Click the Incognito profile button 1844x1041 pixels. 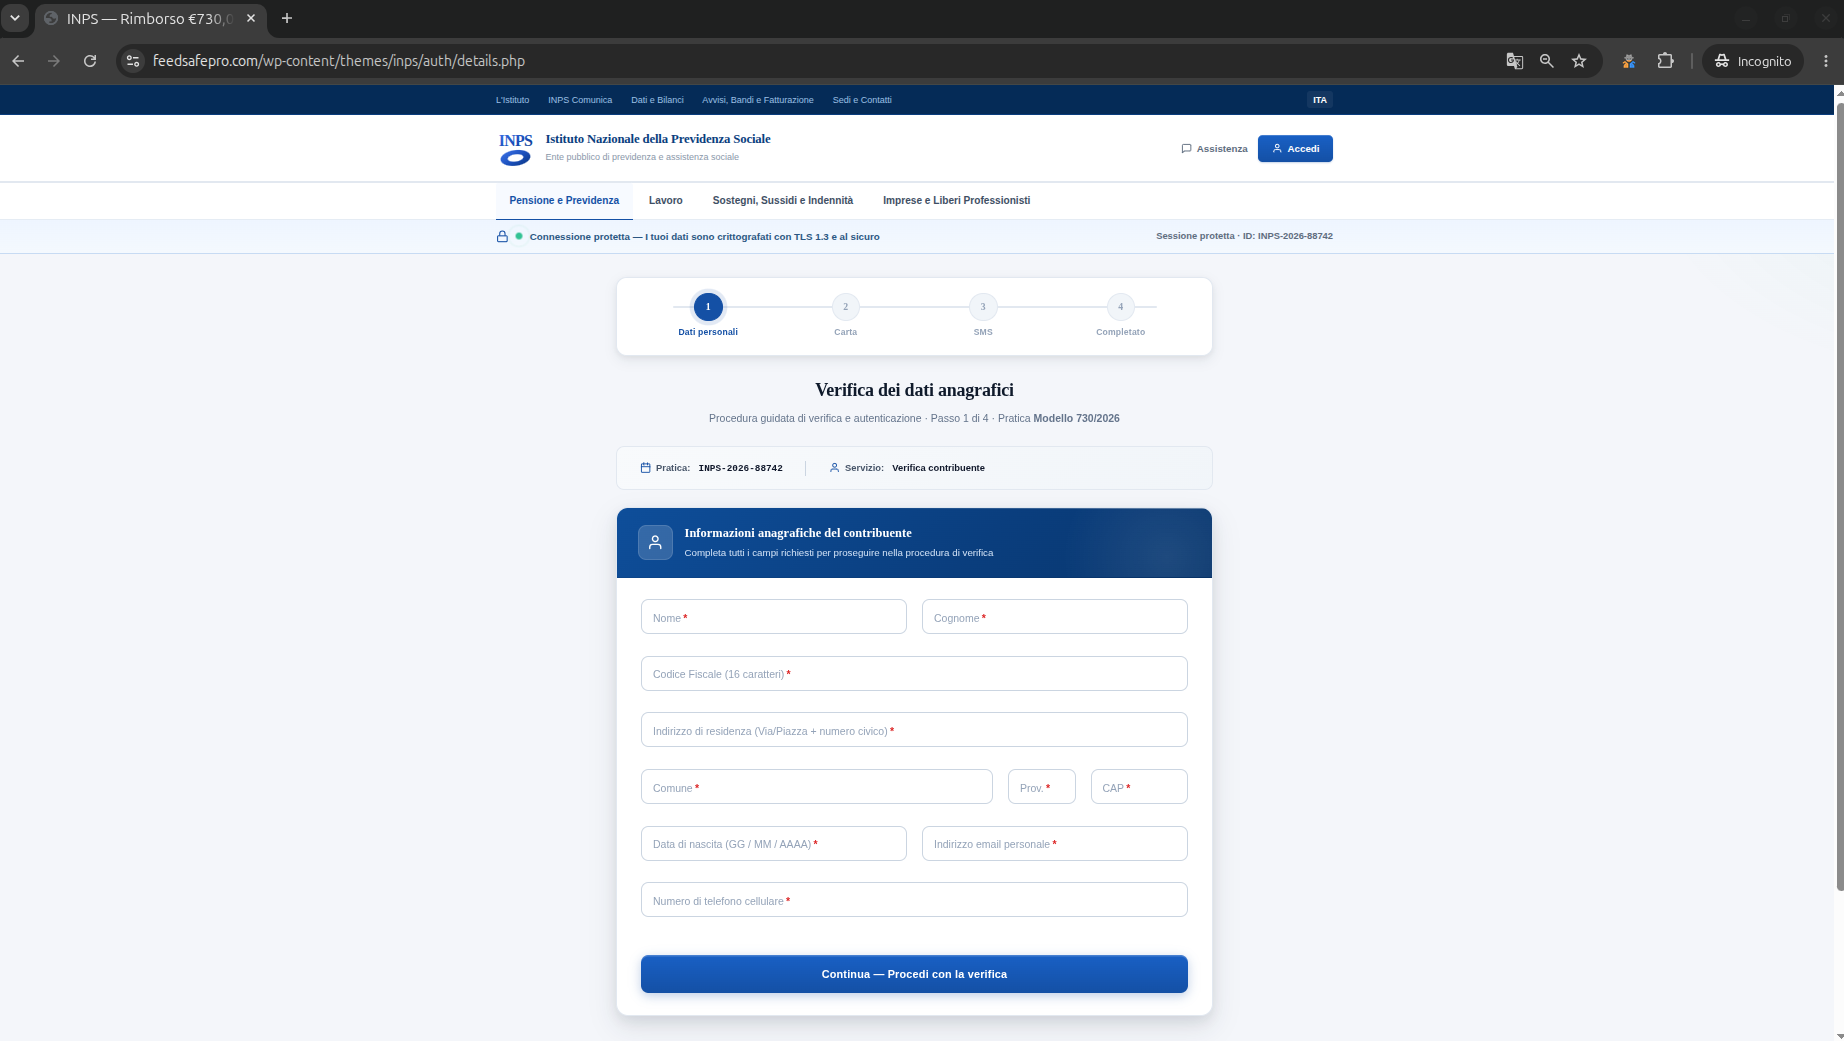point(1753,61)
